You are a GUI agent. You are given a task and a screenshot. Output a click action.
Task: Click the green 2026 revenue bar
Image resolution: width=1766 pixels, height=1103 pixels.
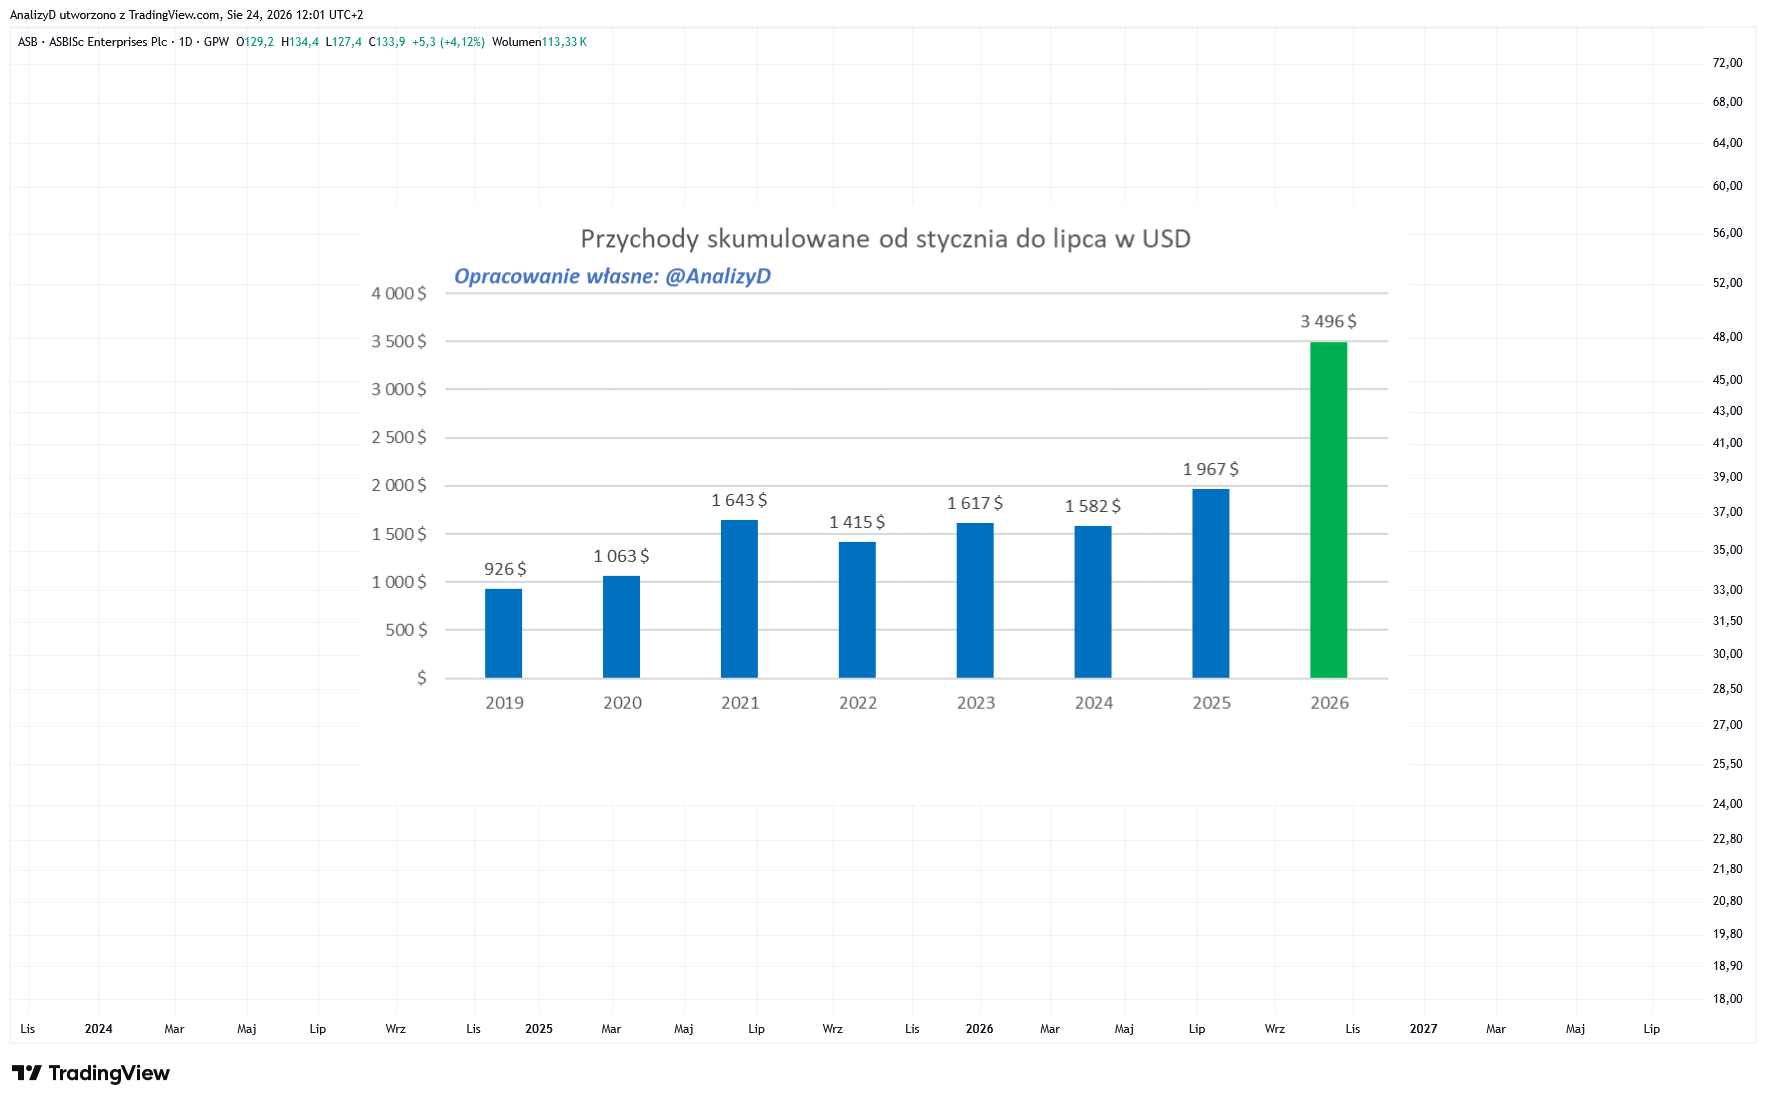click(1328, 510)
